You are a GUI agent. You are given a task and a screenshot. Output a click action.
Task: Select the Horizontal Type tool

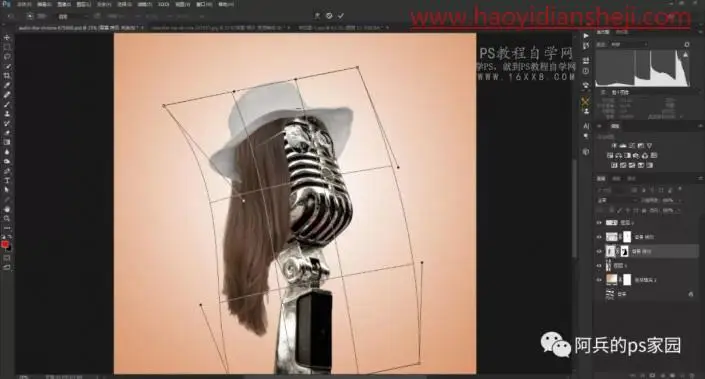tap(7, 180)
